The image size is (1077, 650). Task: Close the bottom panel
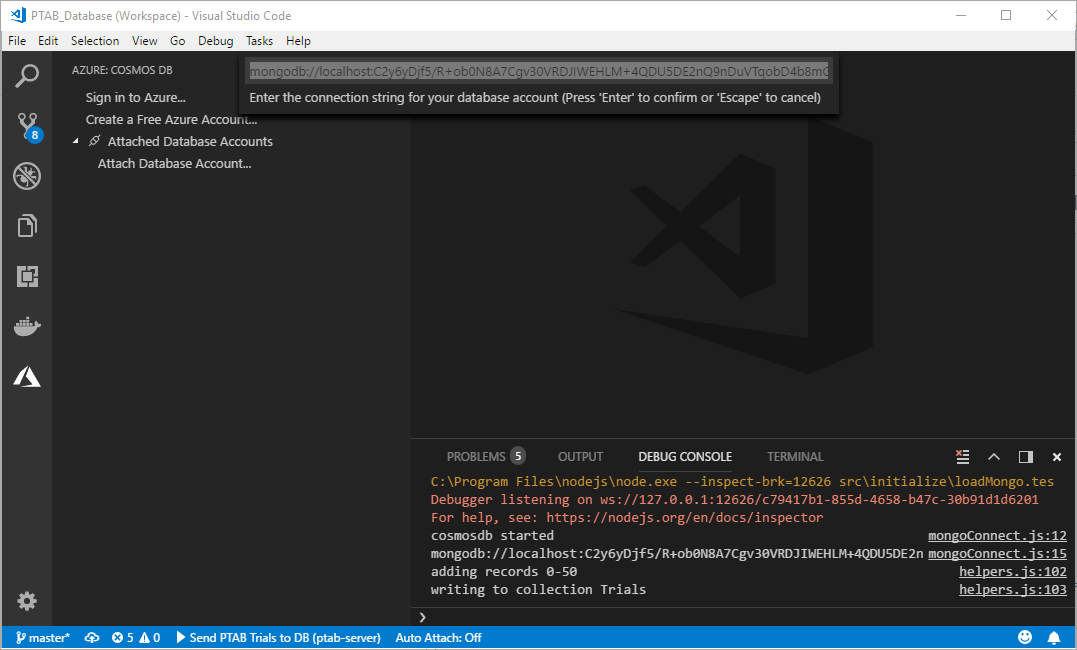point(1057,457)
